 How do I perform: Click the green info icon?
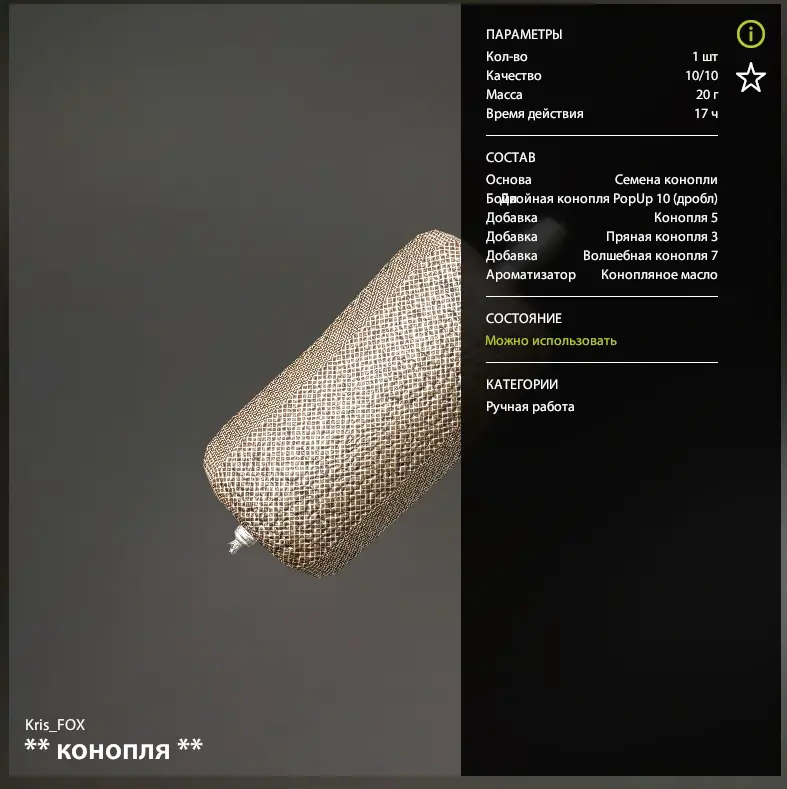[750, 34]
